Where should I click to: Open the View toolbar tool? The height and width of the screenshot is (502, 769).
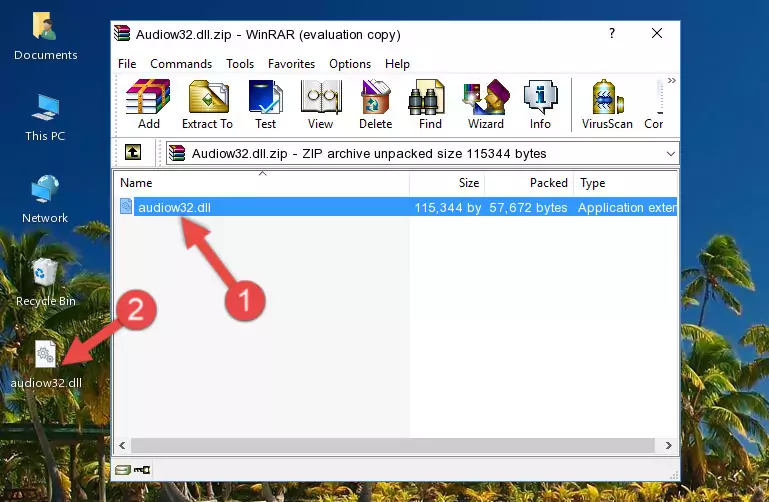tap(321, 104)
